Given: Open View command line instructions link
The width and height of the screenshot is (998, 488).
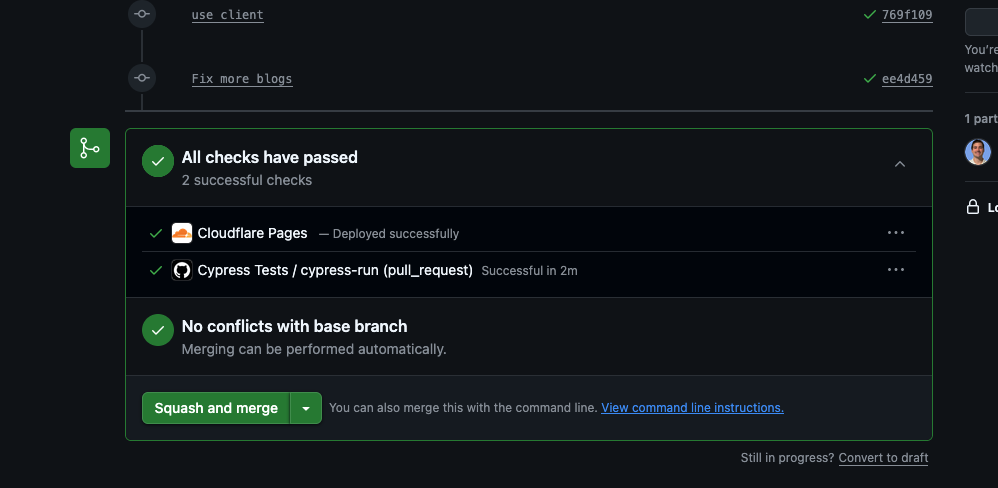Looking at the screenshot, I should (692, 408).
